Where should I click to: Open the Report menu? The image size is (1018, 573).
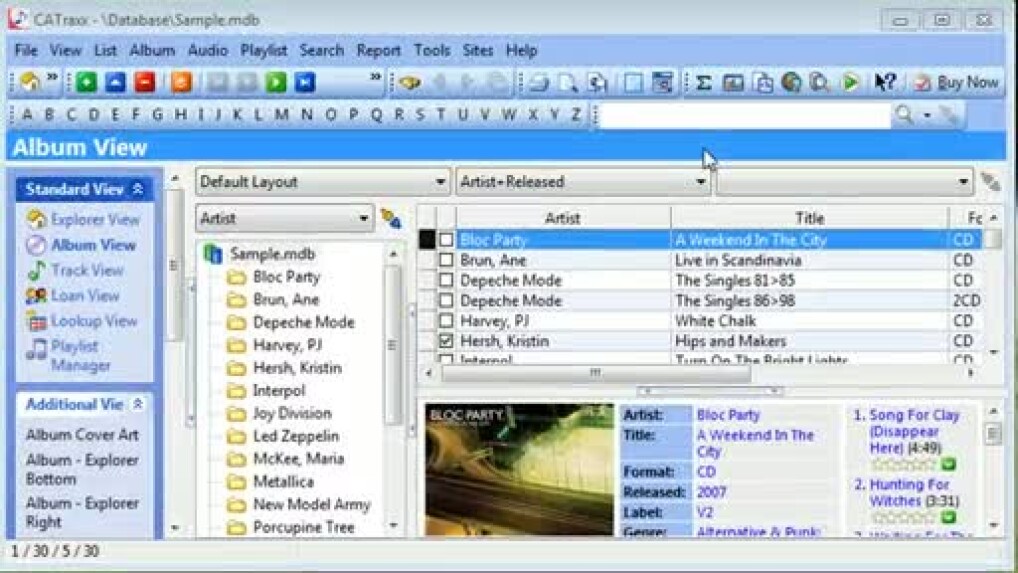(378, 50)
